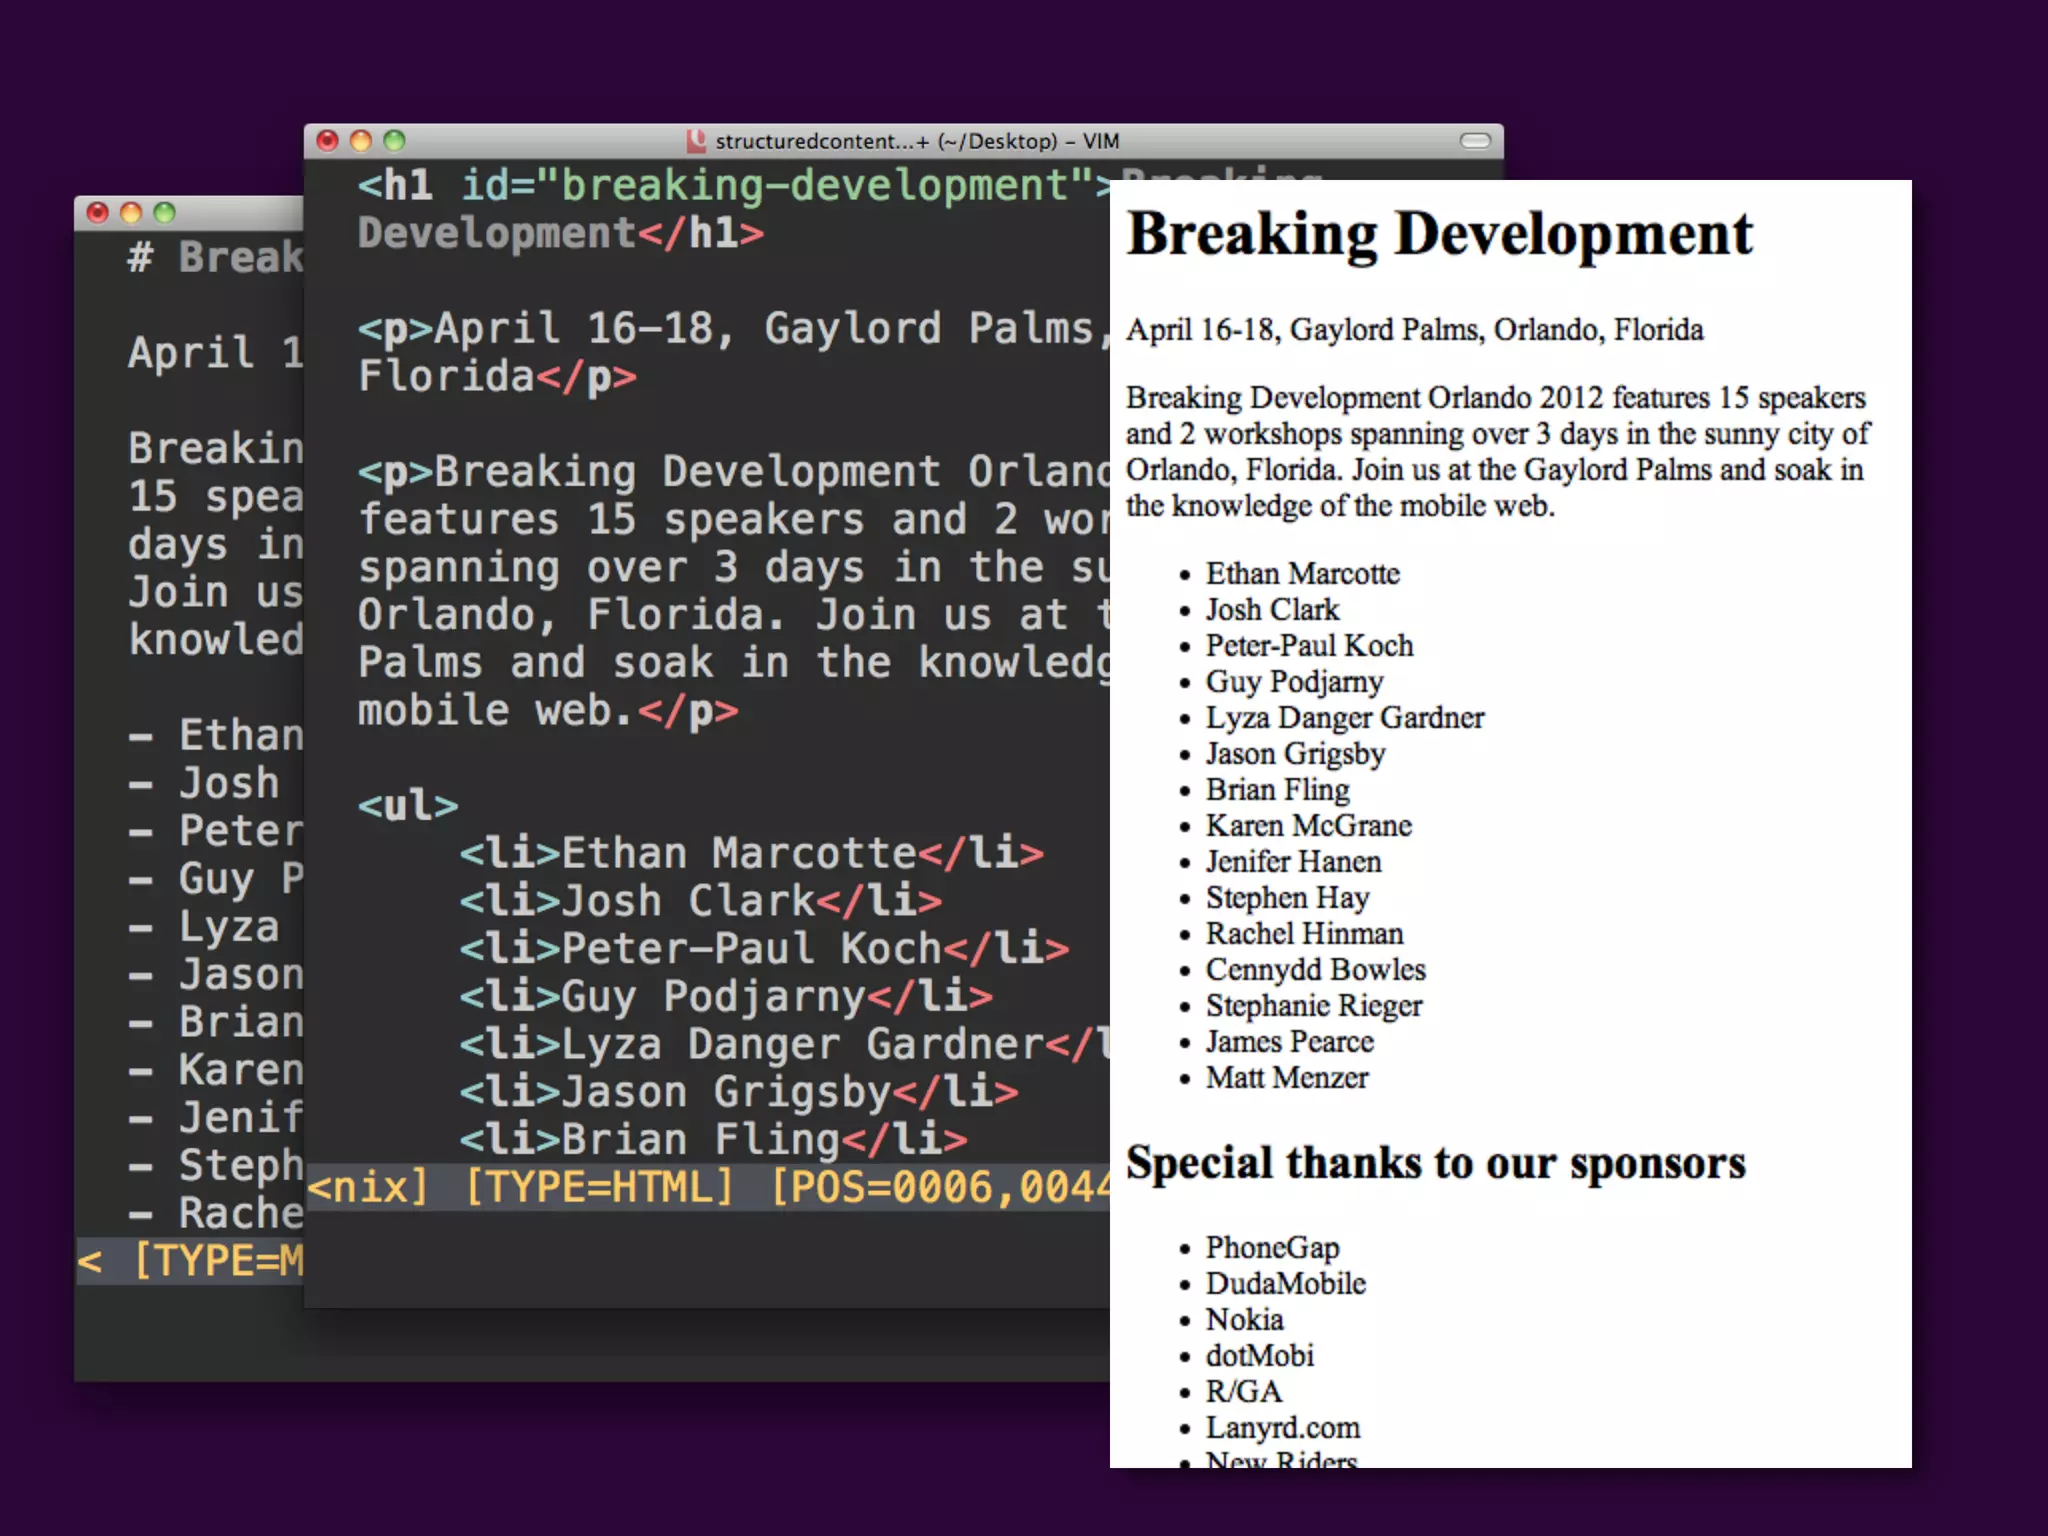Click 'R/GA' in the sponsors list

click(x=1244, y=1392)
